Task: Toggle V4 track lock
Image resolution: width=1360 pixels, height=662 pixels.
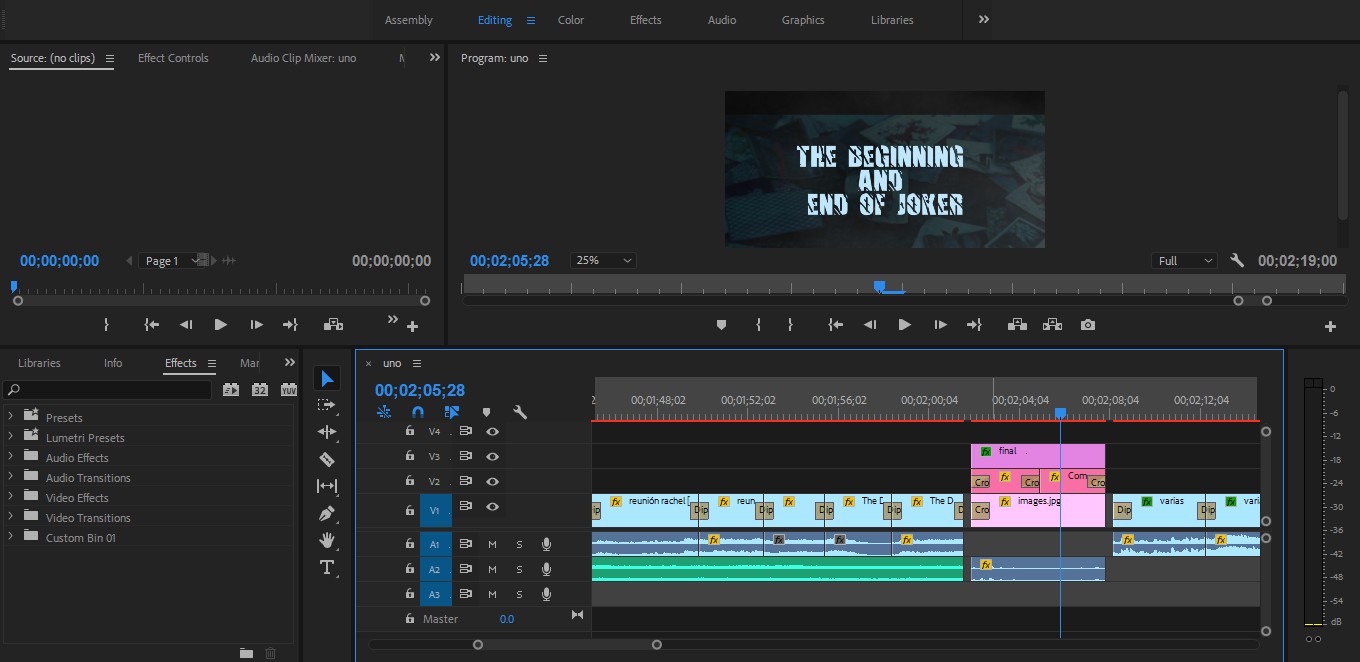Action: pos(409,431)
